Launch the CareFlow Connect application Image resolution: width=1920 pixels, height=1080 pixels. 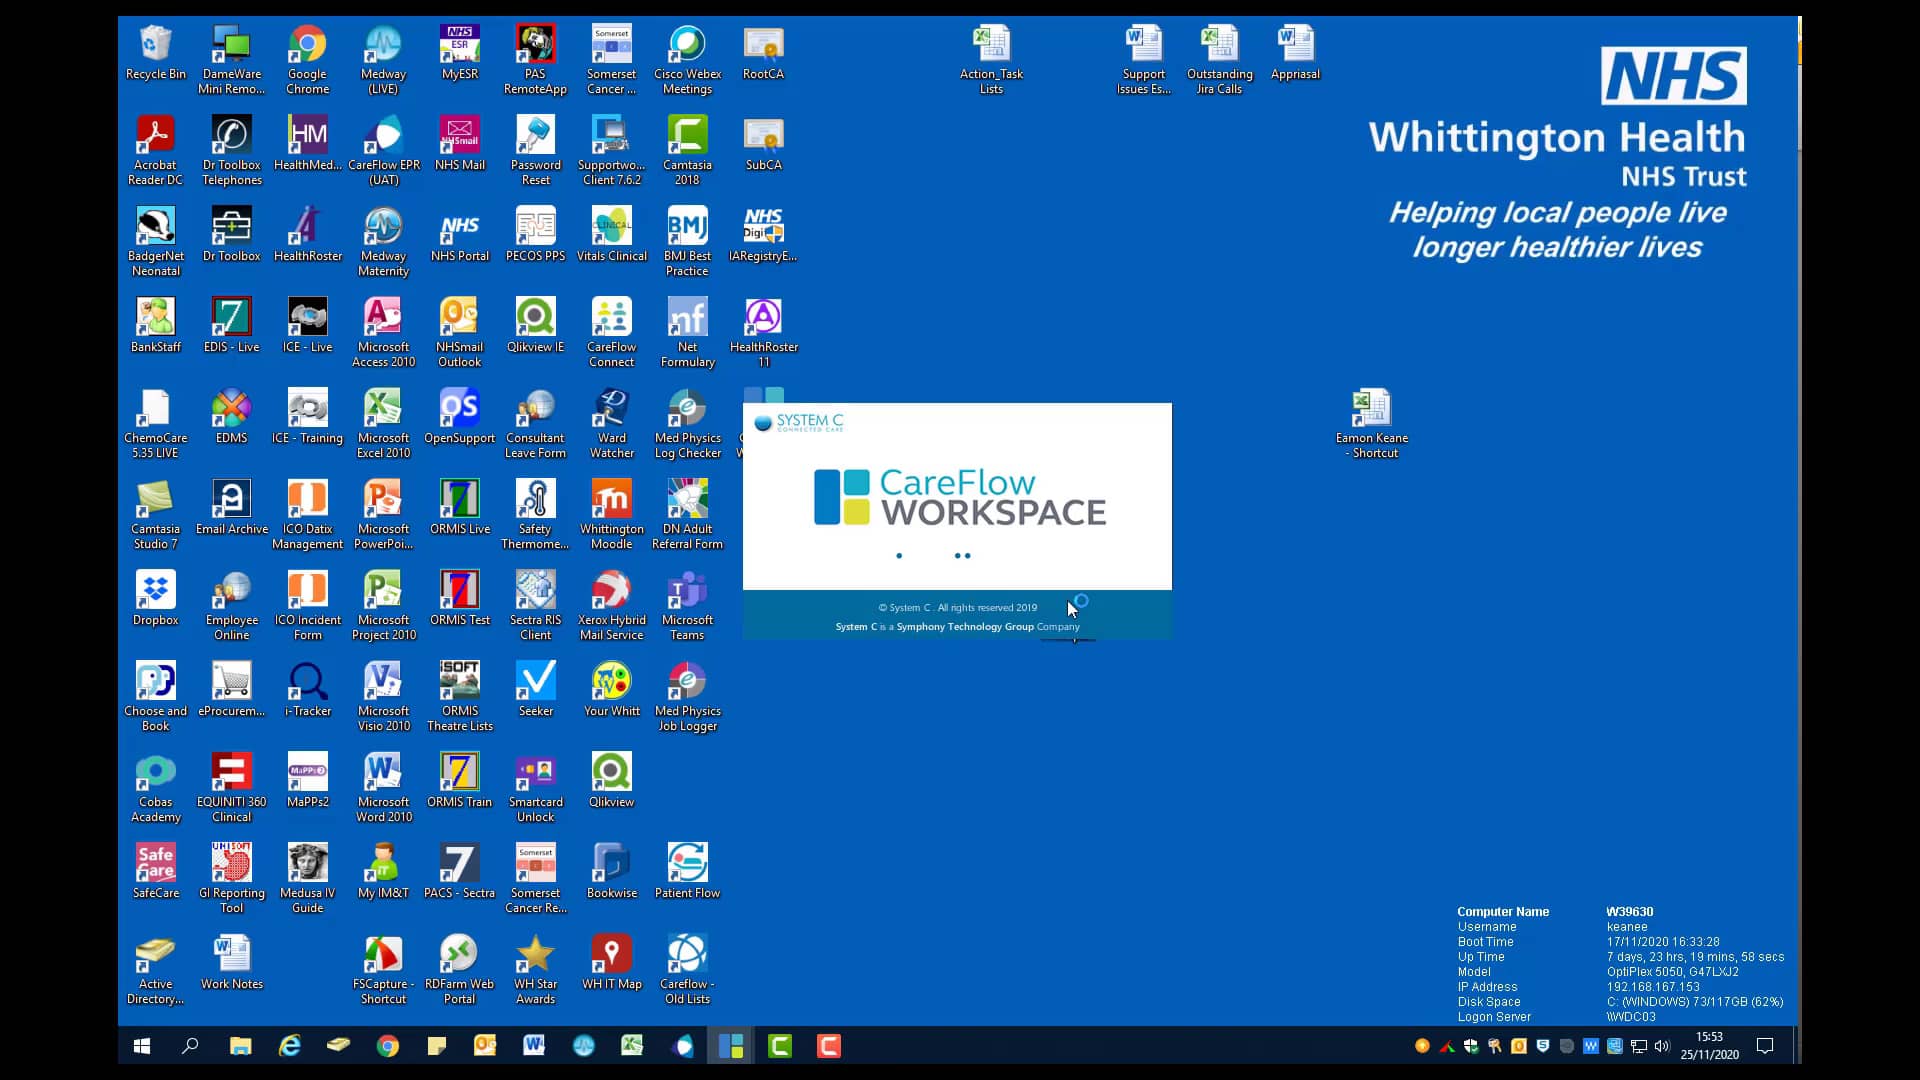(611, 318)
